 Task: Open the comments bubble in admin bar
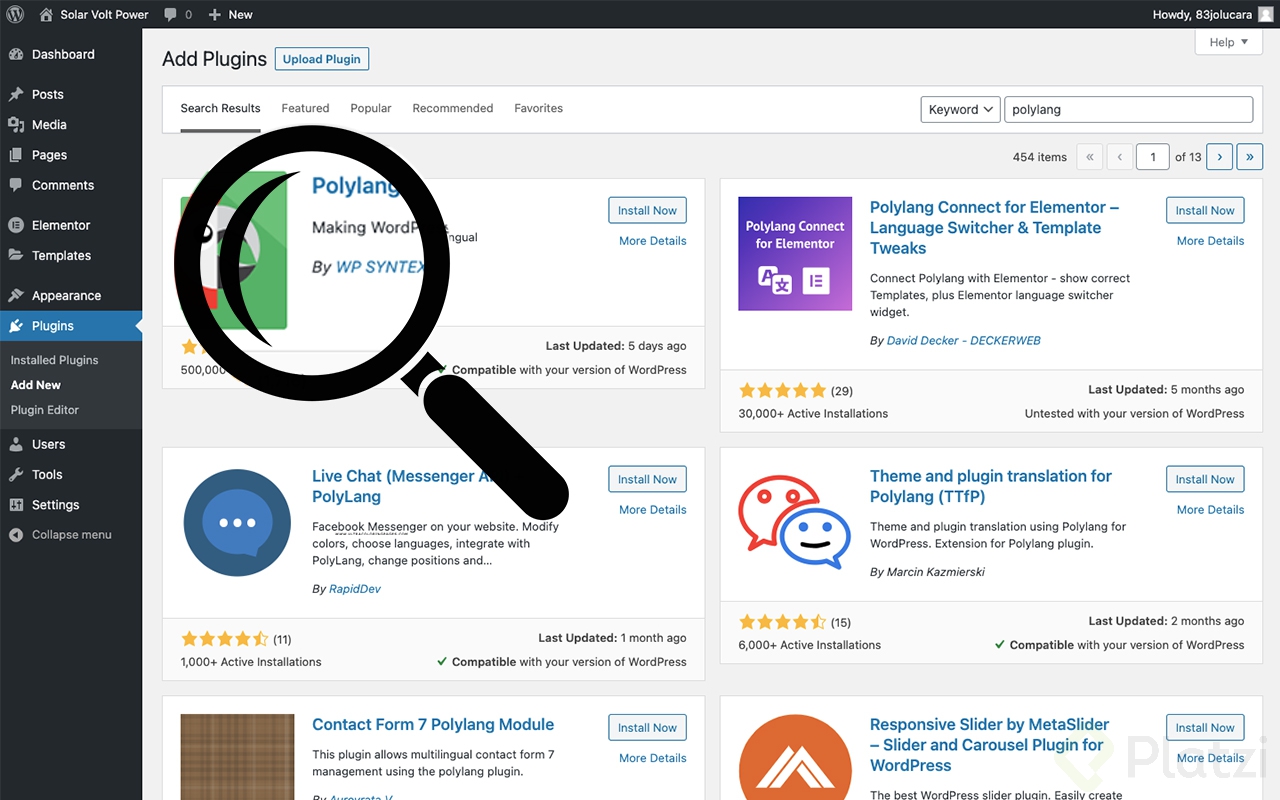(x=171, y=15)
